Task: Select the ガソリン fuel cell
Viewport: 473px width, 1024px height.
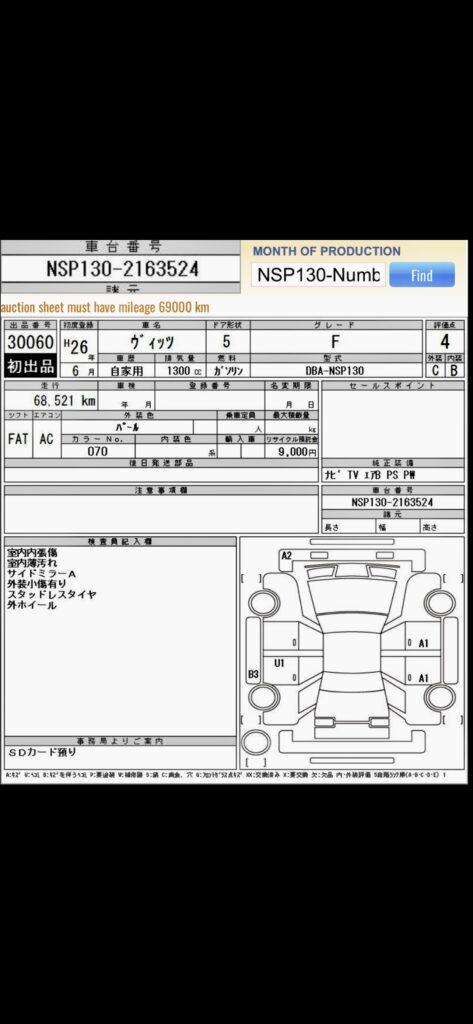Action: [x=227, y=370]
